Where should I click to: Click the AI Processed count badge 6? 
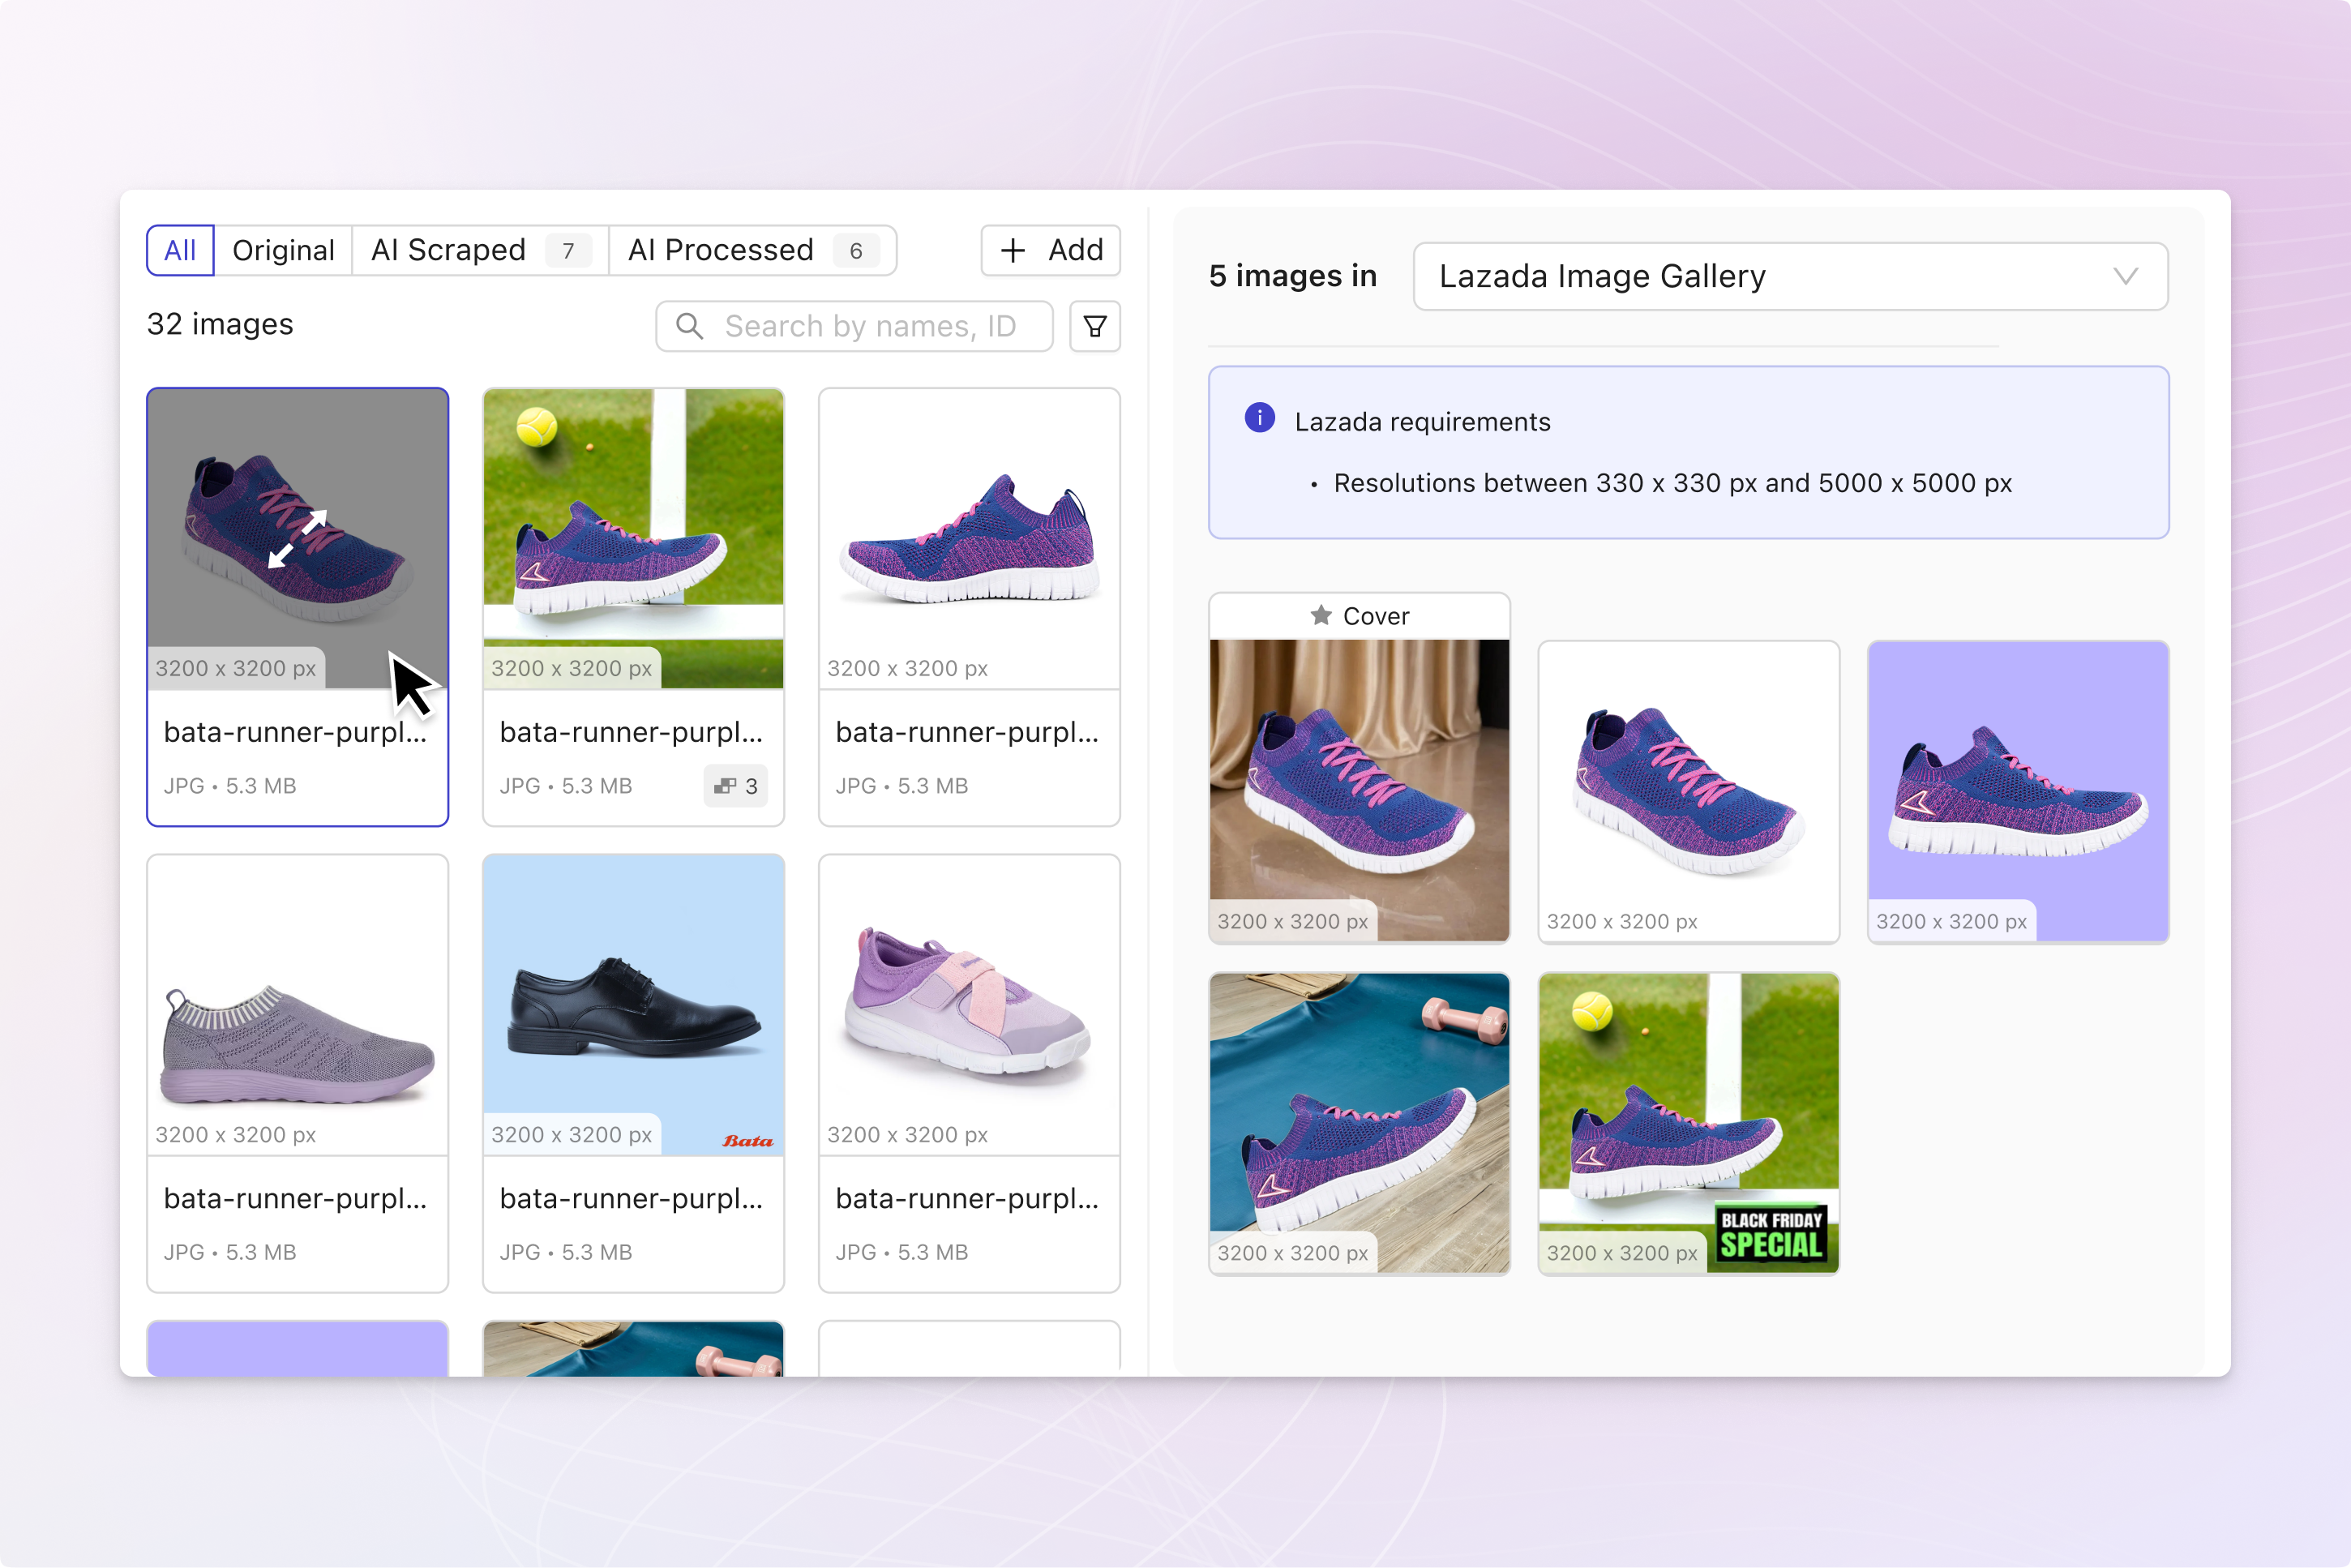856,251
